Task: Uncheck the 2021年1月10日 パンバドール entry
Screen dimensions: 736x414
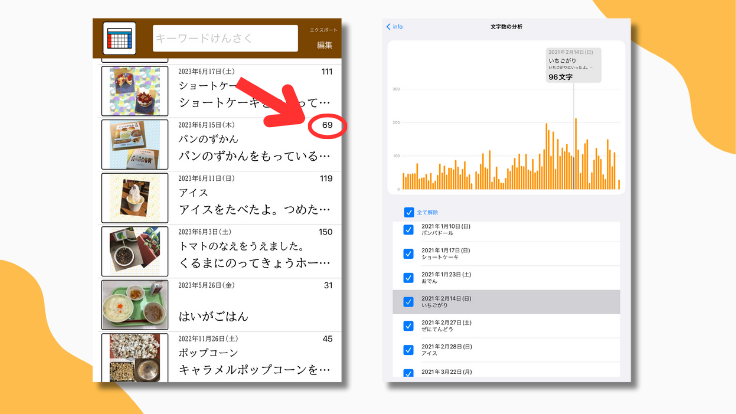Action: pyautogui.click(x=408, y=229)
